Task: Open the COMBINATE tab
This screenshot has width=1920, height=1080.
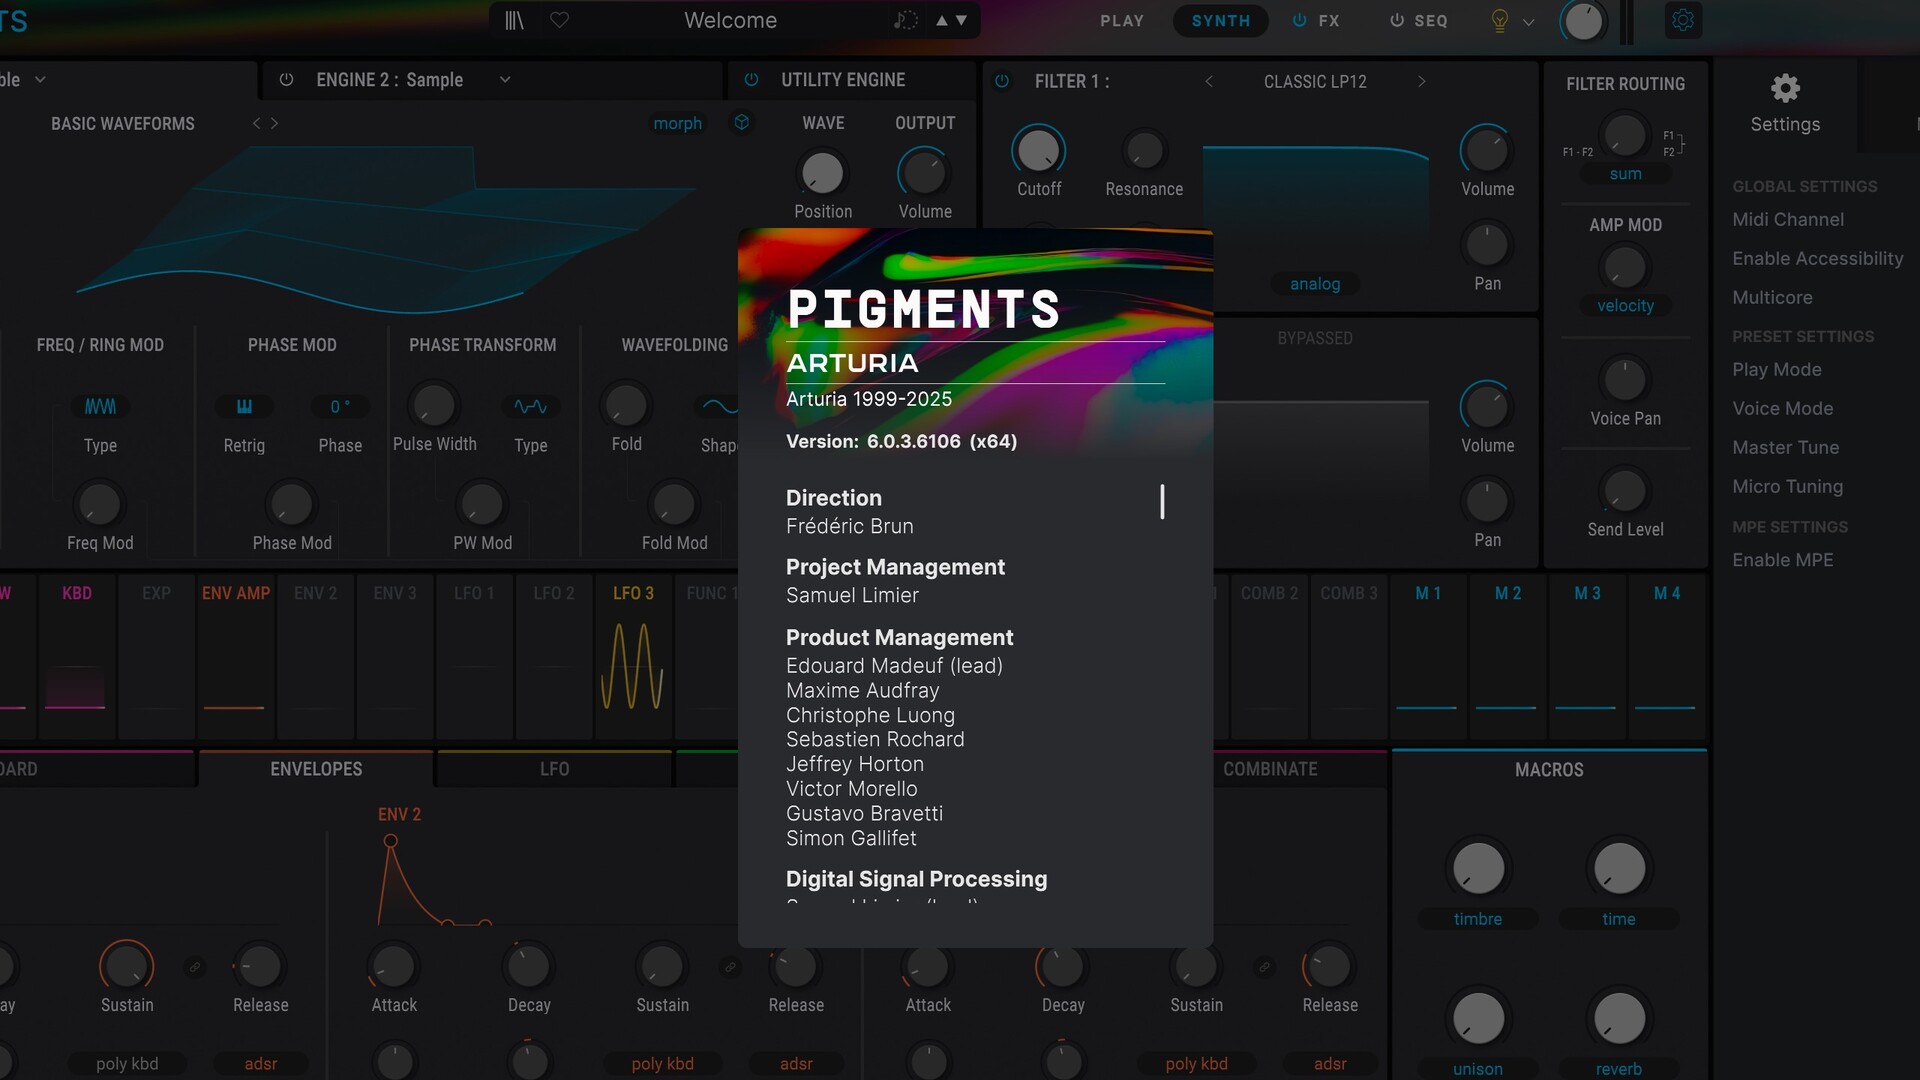Action: tap(1270, 769)
